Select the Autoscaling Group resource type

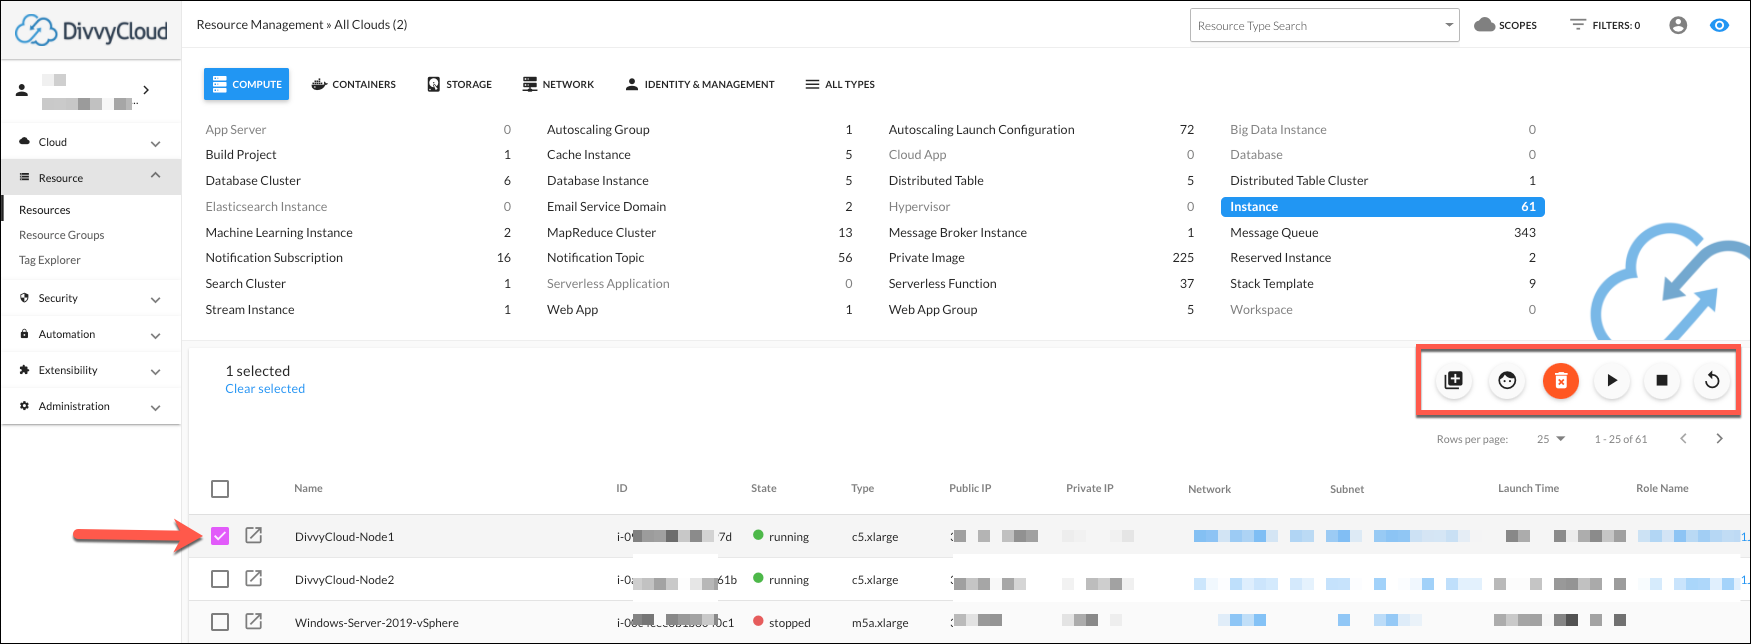(x=598, y=129)
